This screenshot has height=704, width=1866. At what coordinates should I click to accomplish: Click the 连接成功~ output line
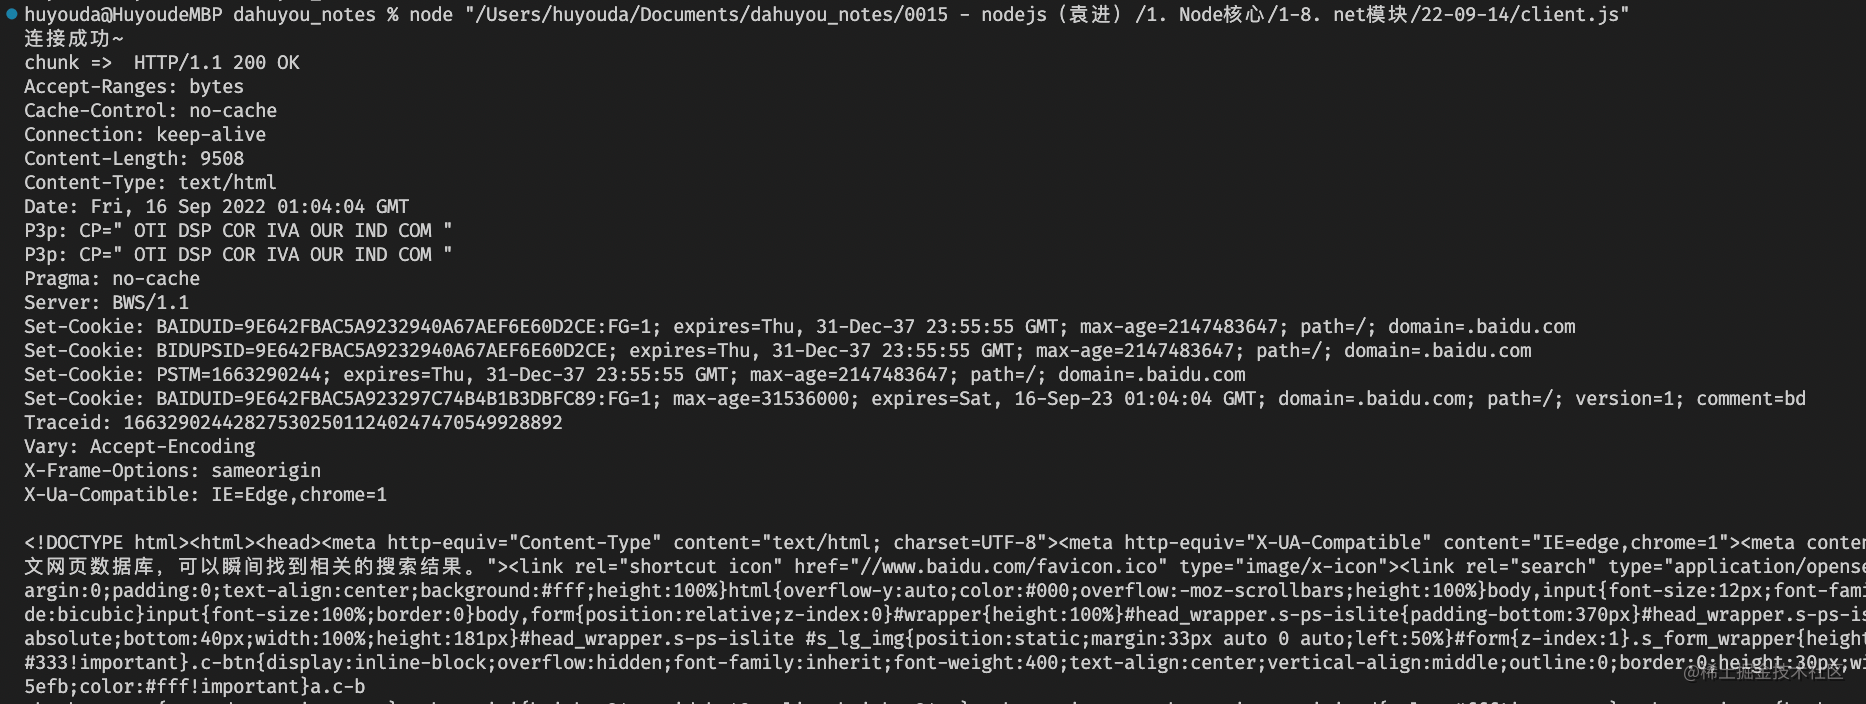coord(74,39)
